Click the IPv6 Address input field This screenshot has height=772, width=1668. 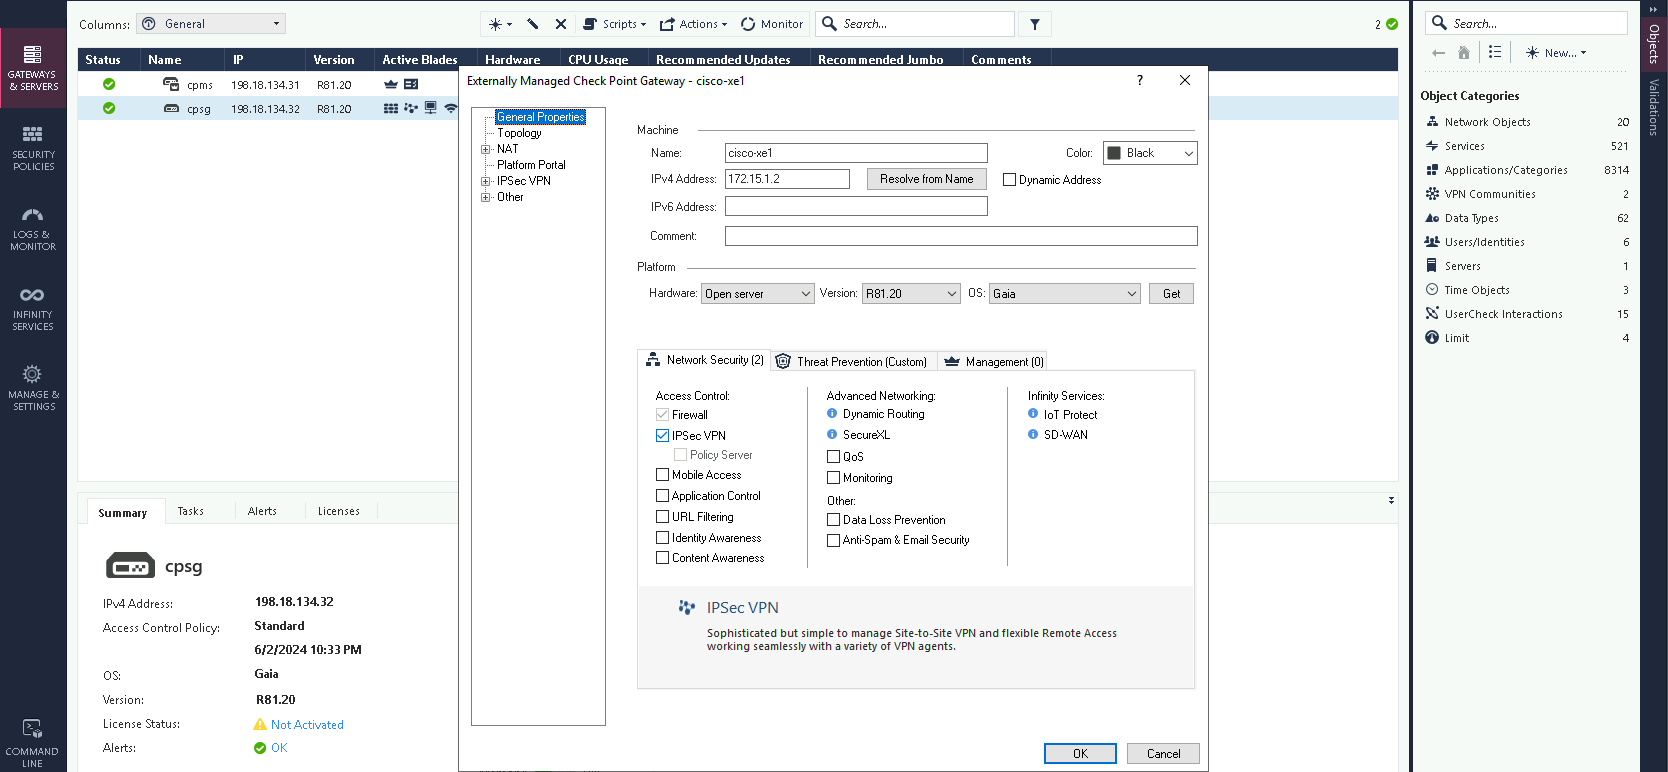coord(856,206)
